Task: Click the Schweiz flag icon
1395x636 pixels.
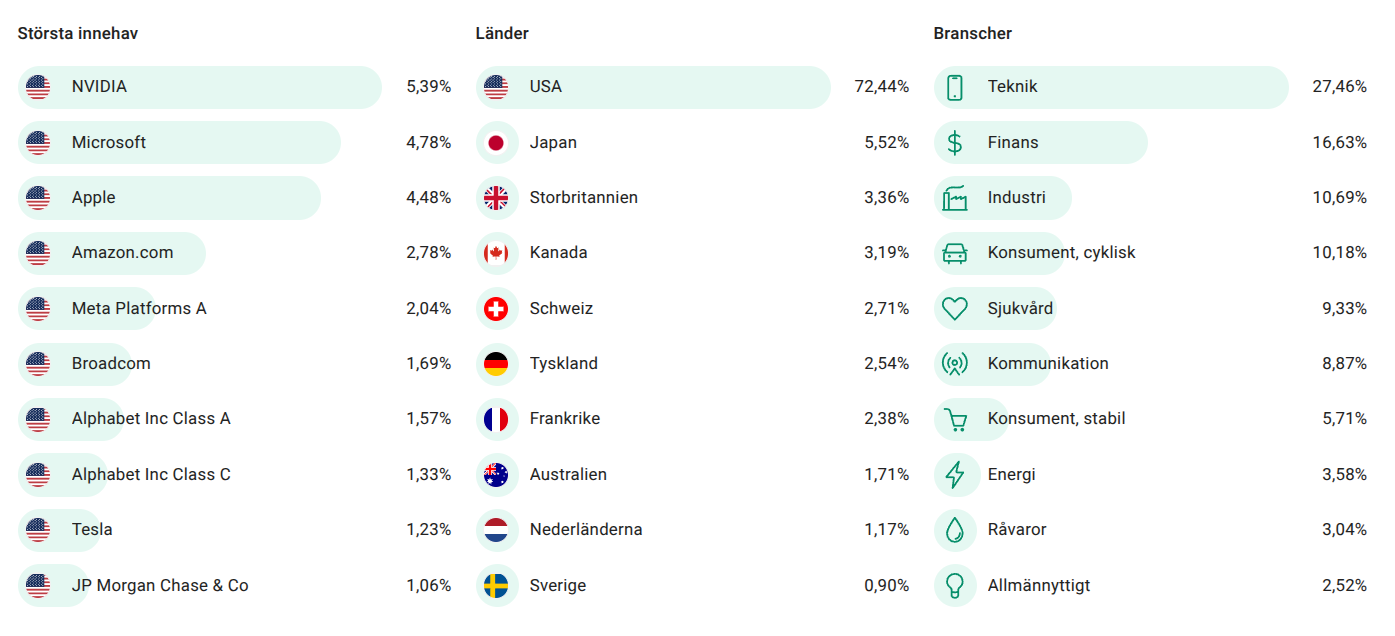Action: (496, 309)
